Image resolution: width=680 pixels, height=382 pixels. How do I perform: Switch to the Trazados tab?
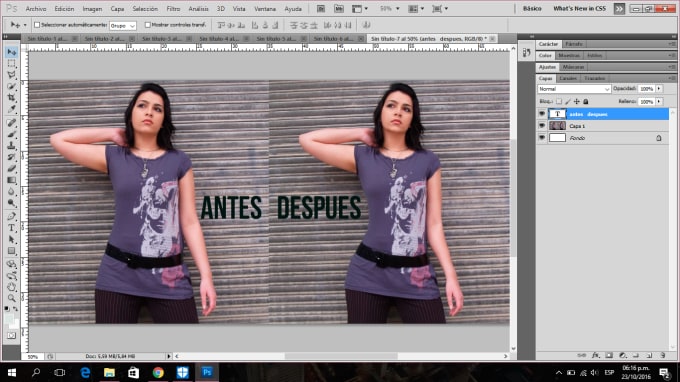click(595, 78)
